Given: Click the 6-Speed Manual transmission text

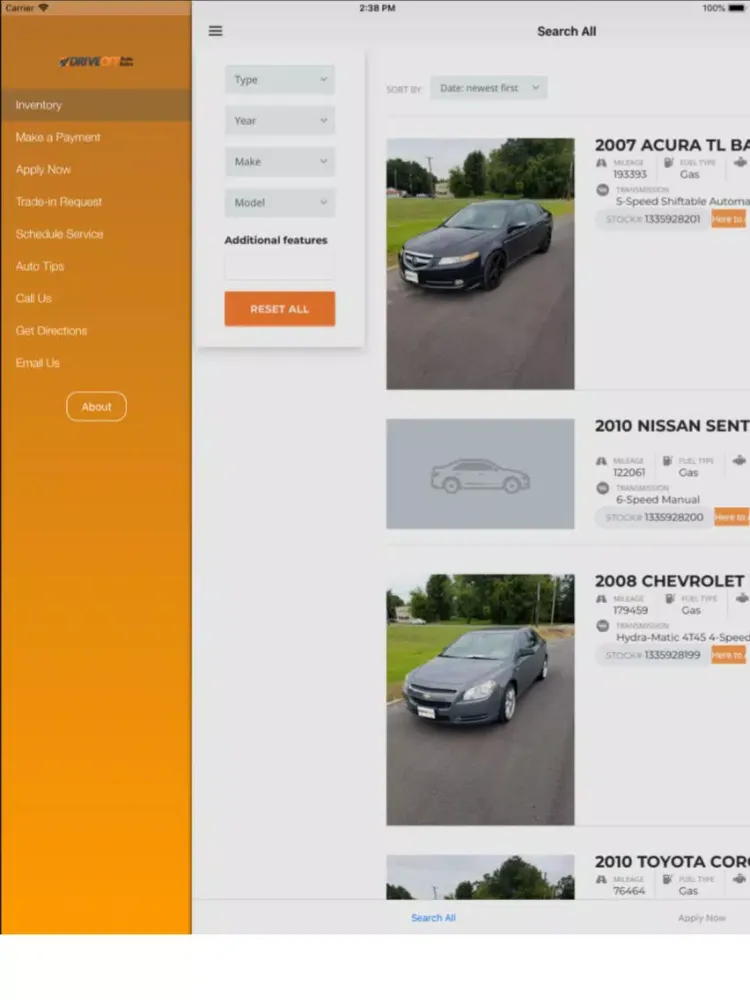Looking at the screenshot, I should (658, 499).
